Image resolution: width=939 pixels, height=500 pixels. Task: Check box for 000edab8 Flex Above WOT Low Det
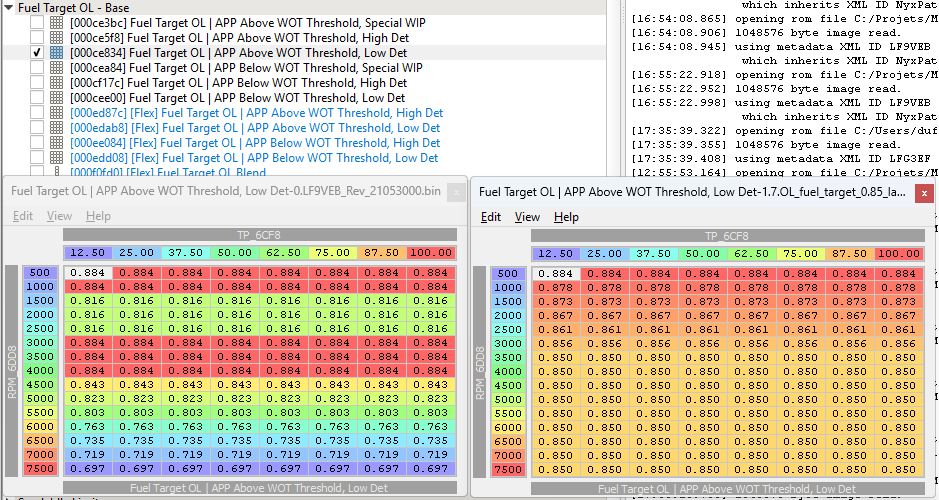point(37,128)
